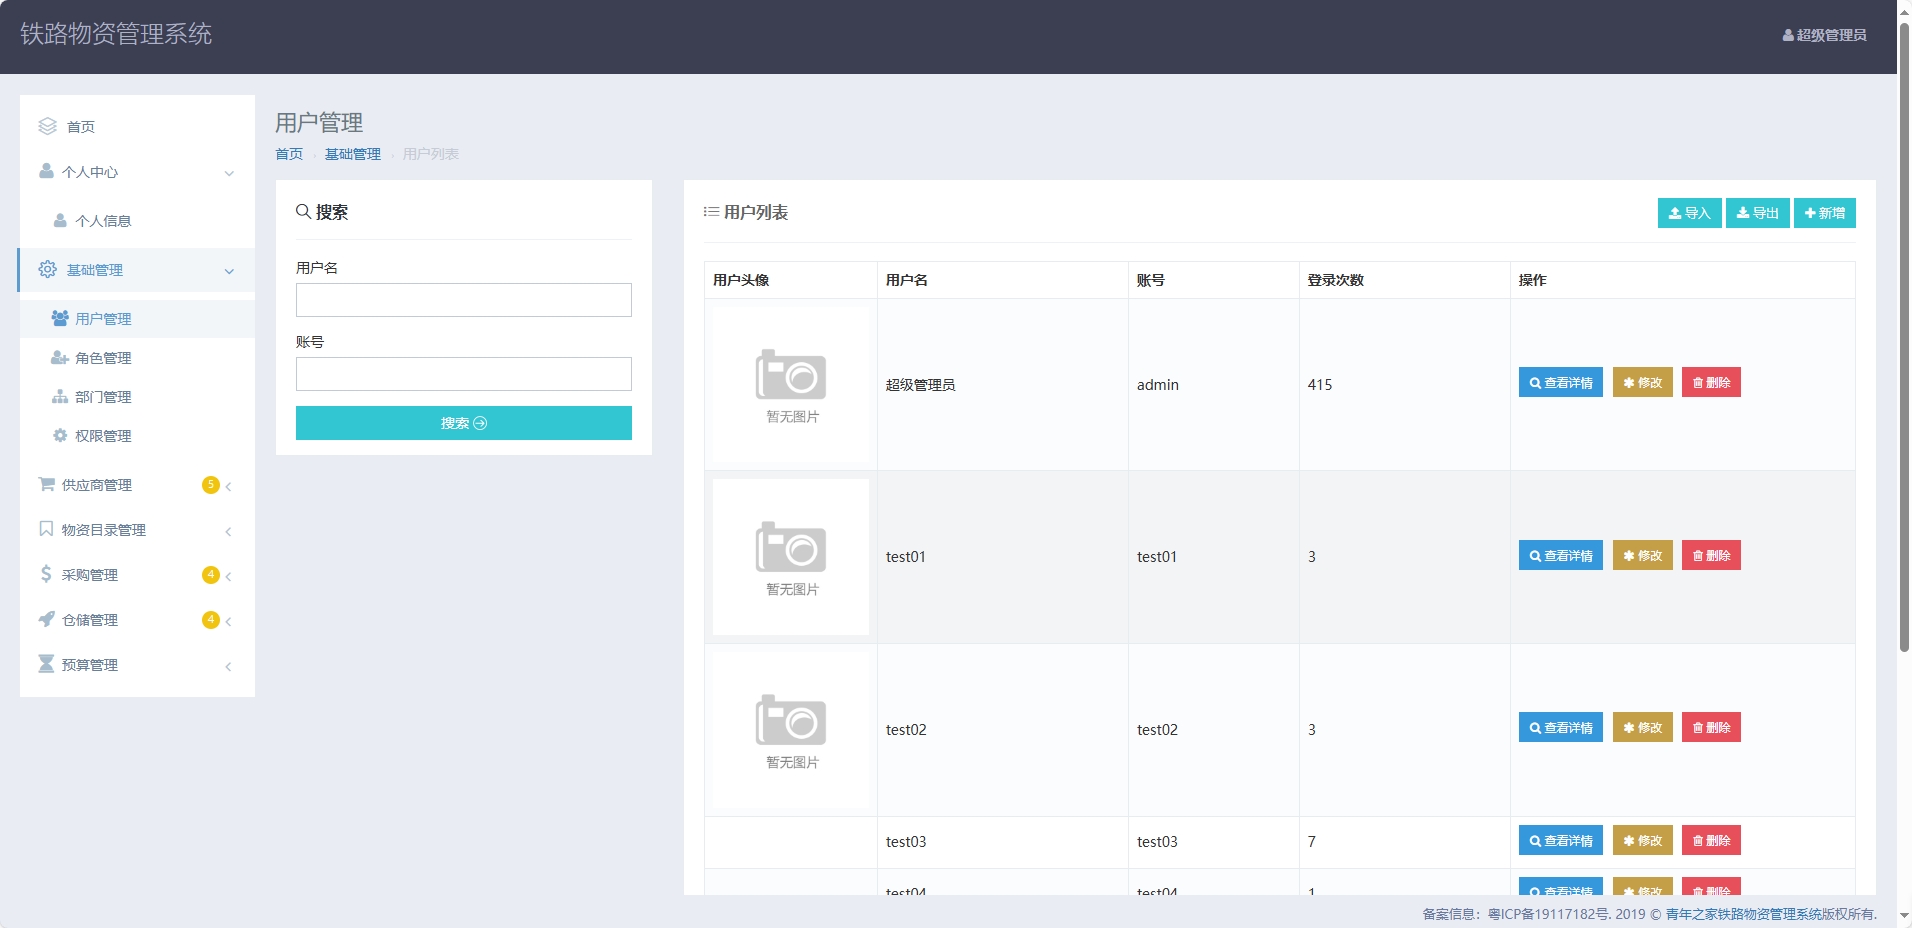The image size is (1912, 928).
Task: Click the search magnifier icon above 用户名
Action: [x=304, y=211]
